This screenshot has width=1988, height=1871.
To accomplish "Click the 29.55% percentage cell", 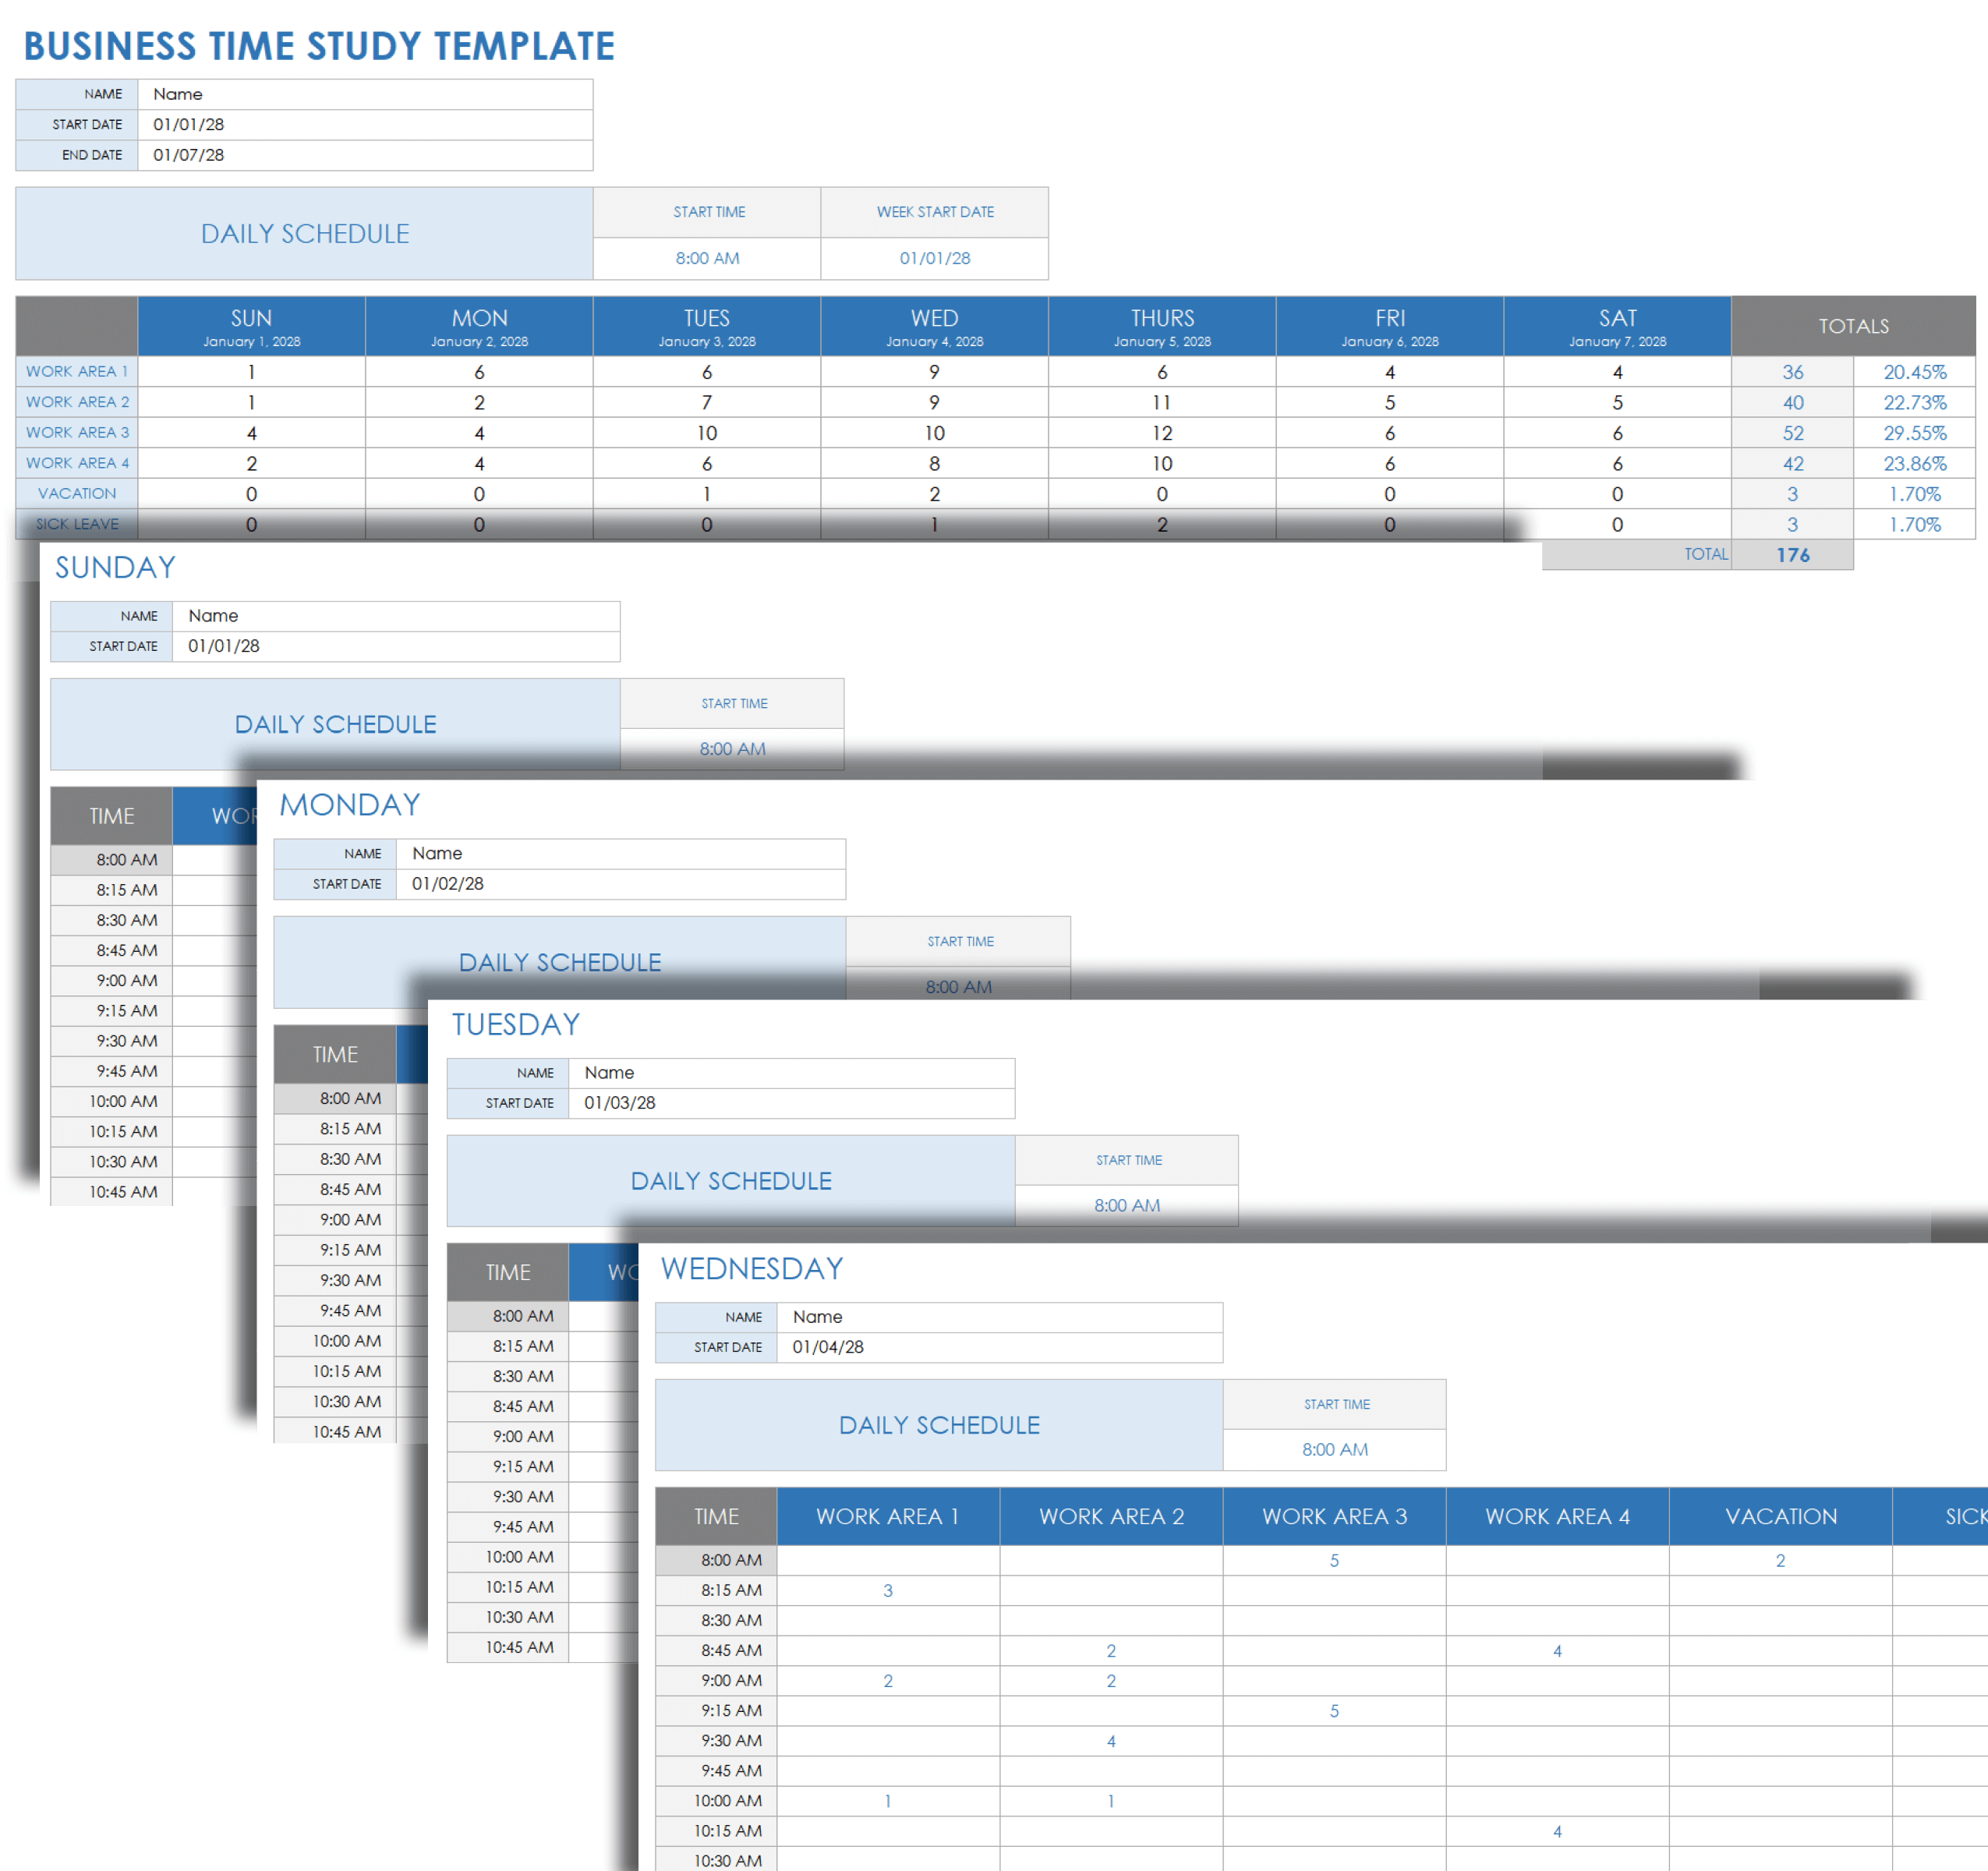I will pos(1914,433).
